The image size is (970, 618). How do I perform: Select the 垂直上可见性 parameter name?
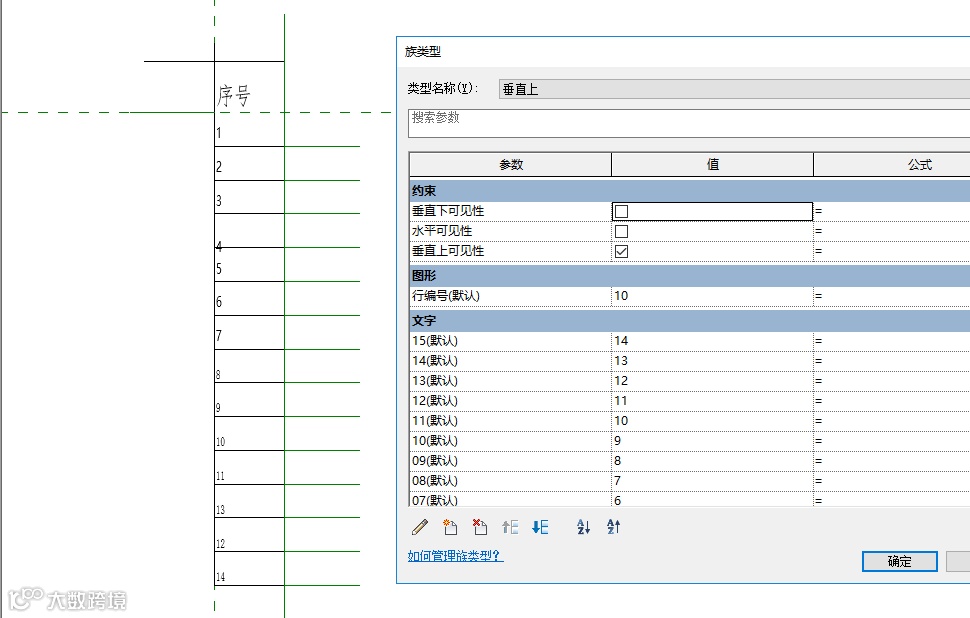pos(448,251)
